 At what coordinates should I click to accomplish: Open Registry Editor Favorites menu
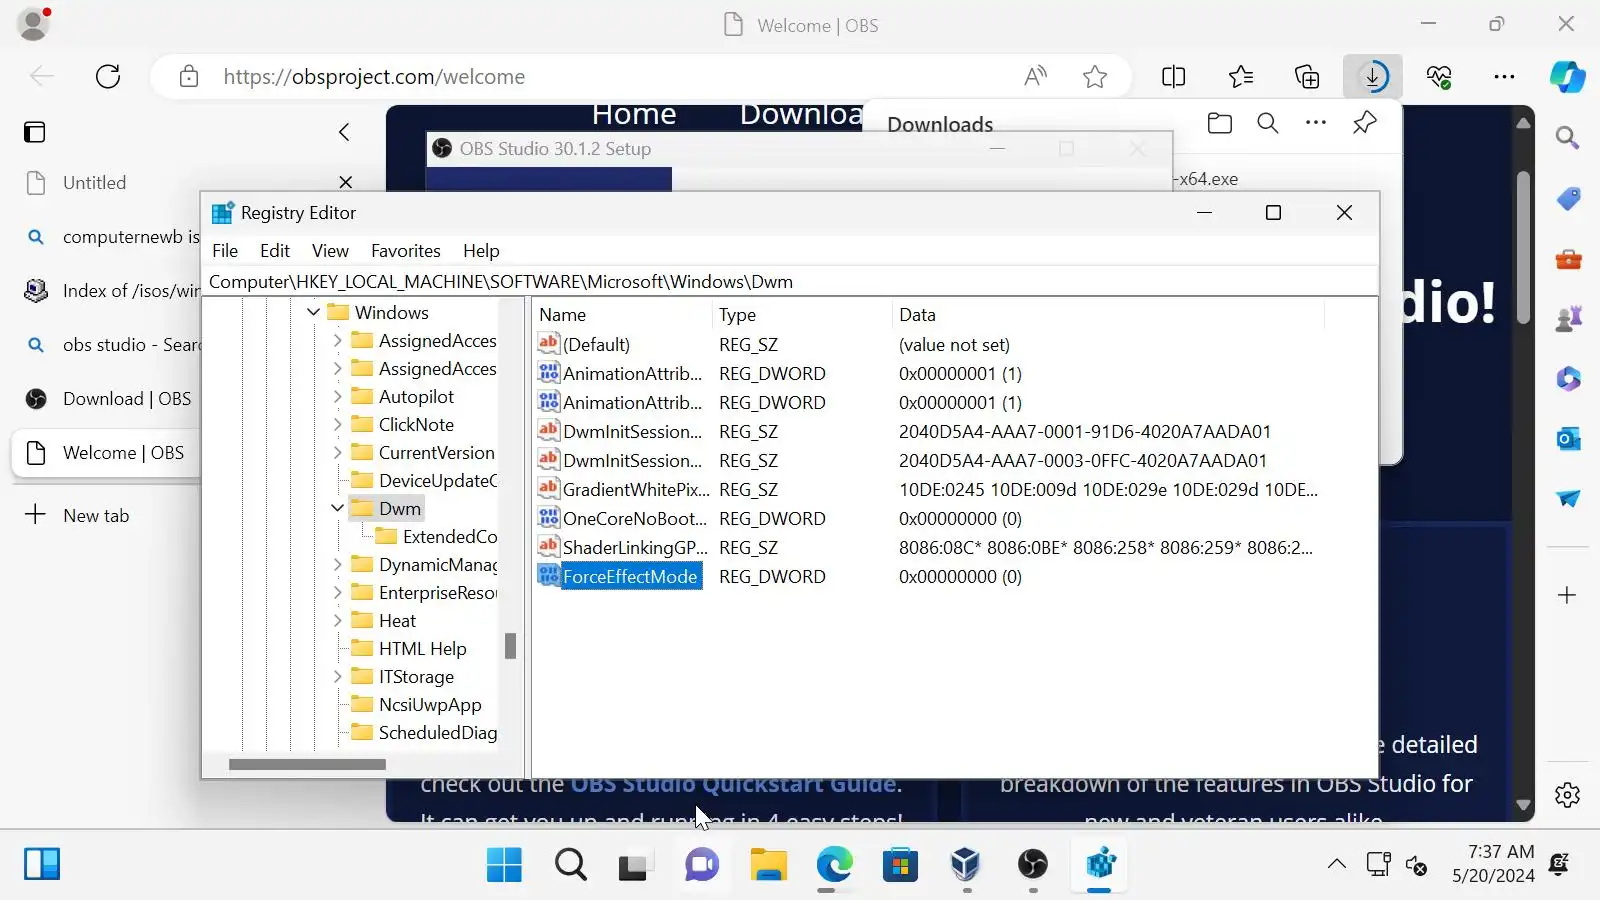(x=405, y=251)
